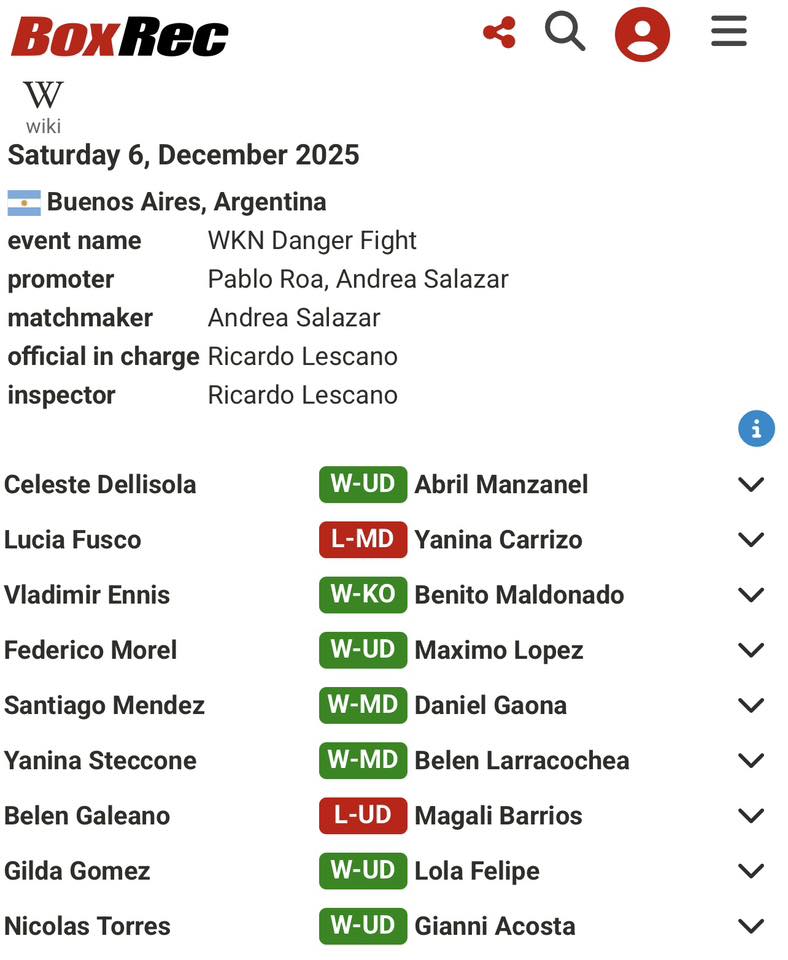The image size is (788, 960).
Task: Click the search magnifier icon
Action: pos(565,32)
